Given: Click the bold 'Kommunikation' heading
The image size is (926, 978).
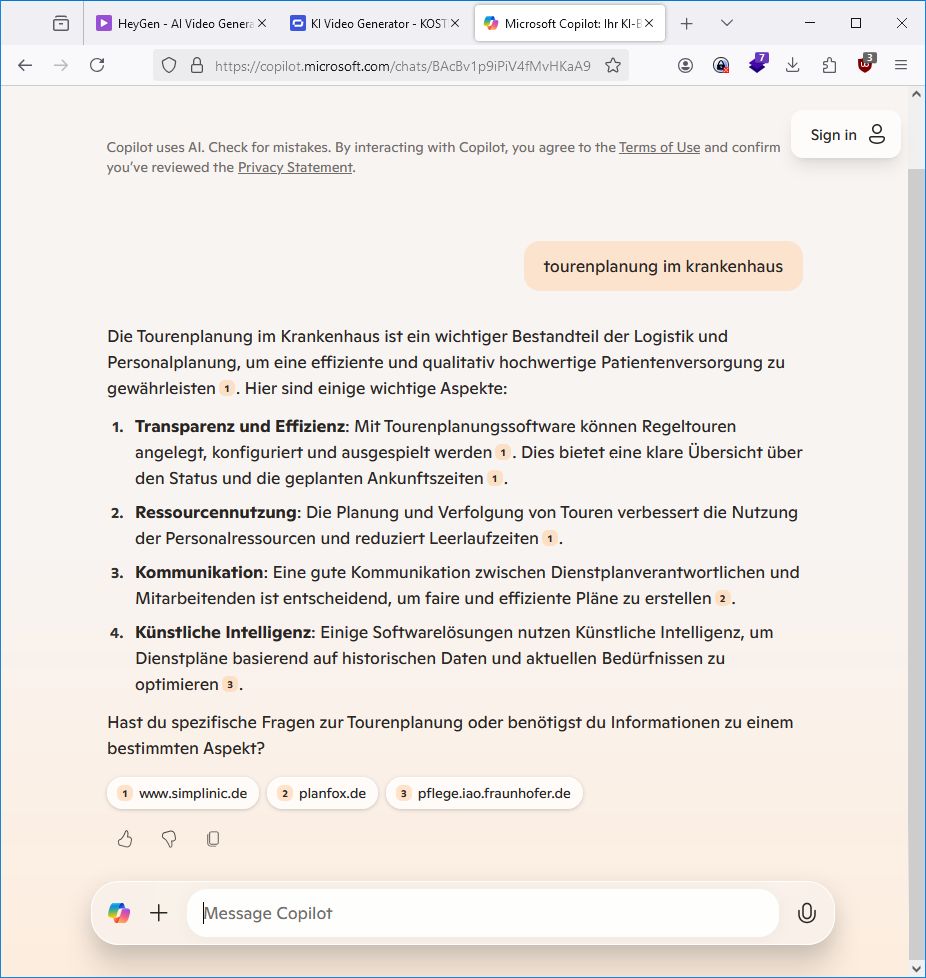Looking at the screenshot, I should point(200,573).
